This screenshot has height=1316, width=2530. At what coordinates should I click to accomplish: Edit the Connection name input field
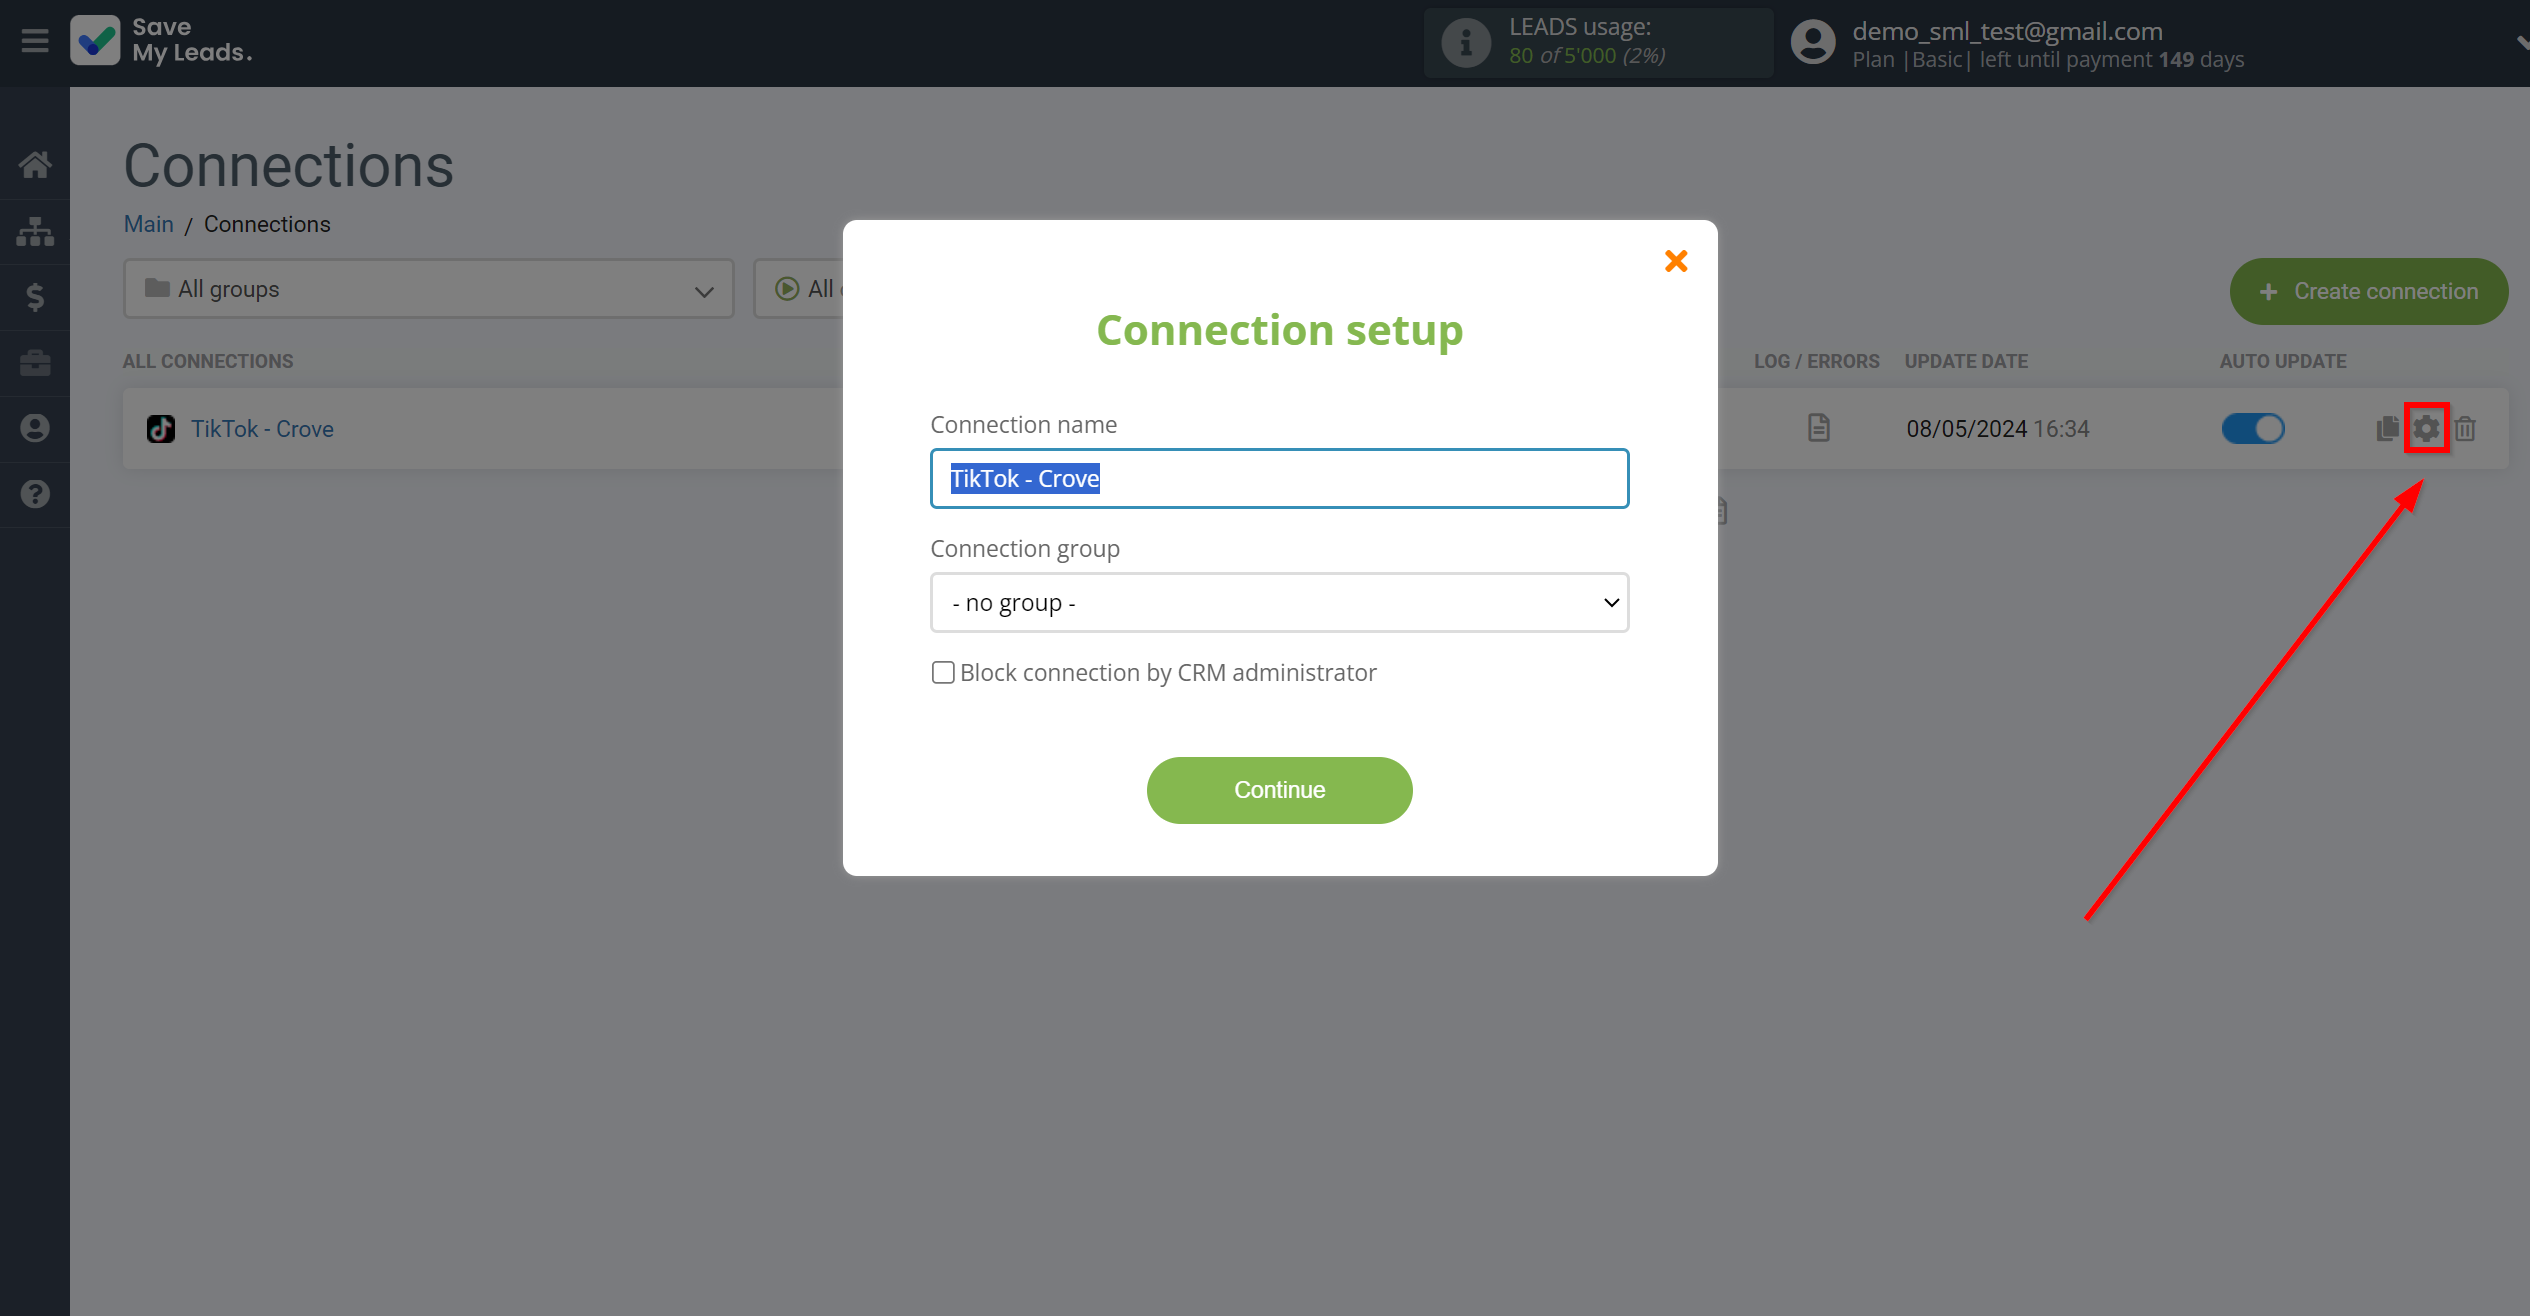coord(1278,479)
